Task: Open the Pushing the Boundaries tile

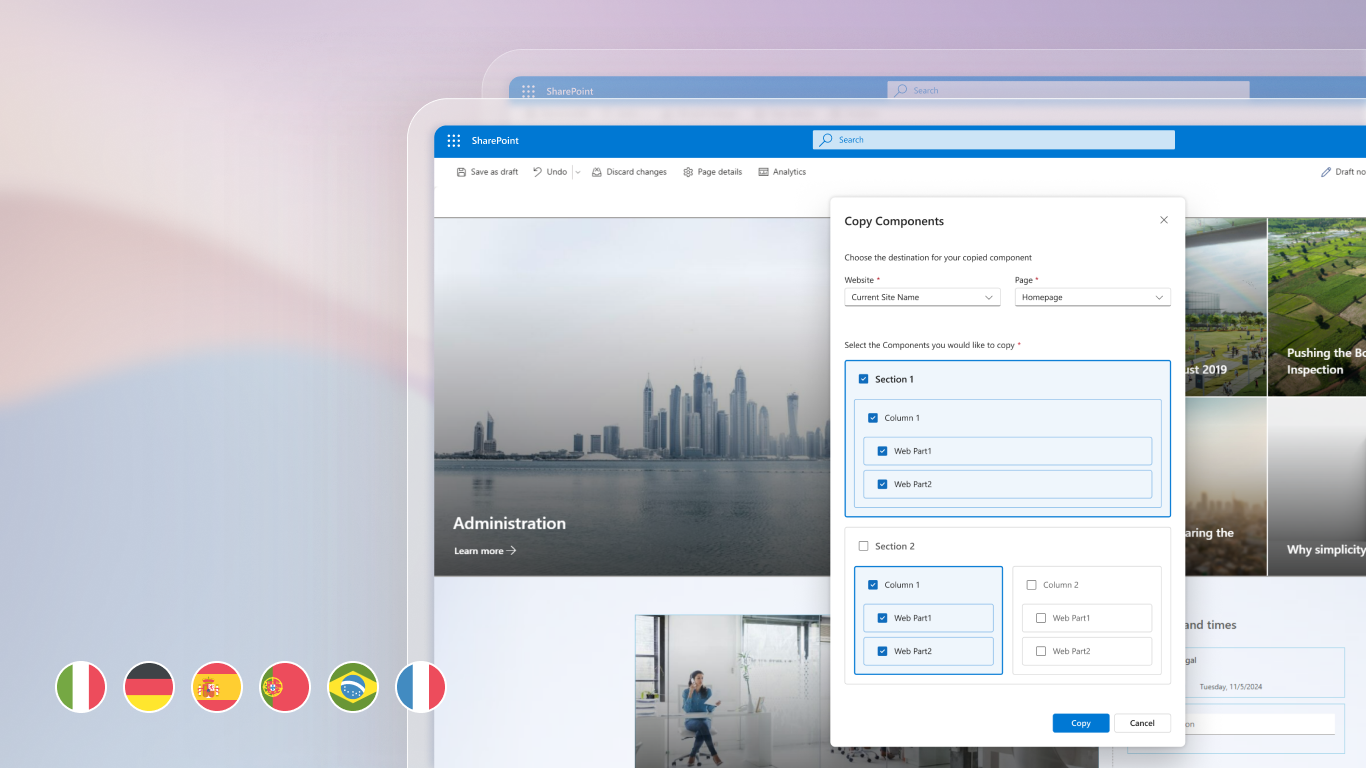Action: point(1317,307)
